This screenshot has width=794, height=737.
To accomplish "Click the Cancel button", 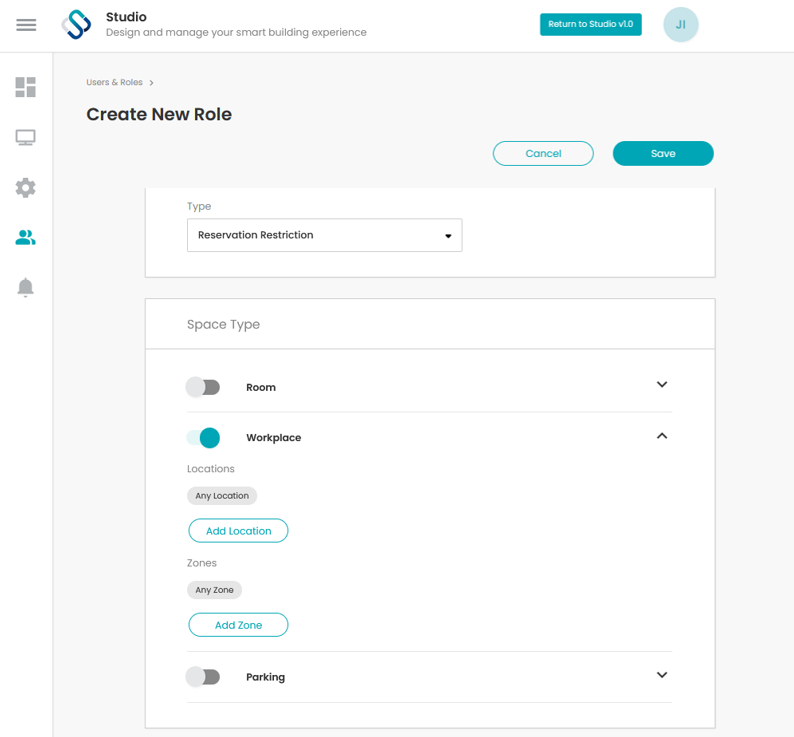I will click(x=543, y=153).
